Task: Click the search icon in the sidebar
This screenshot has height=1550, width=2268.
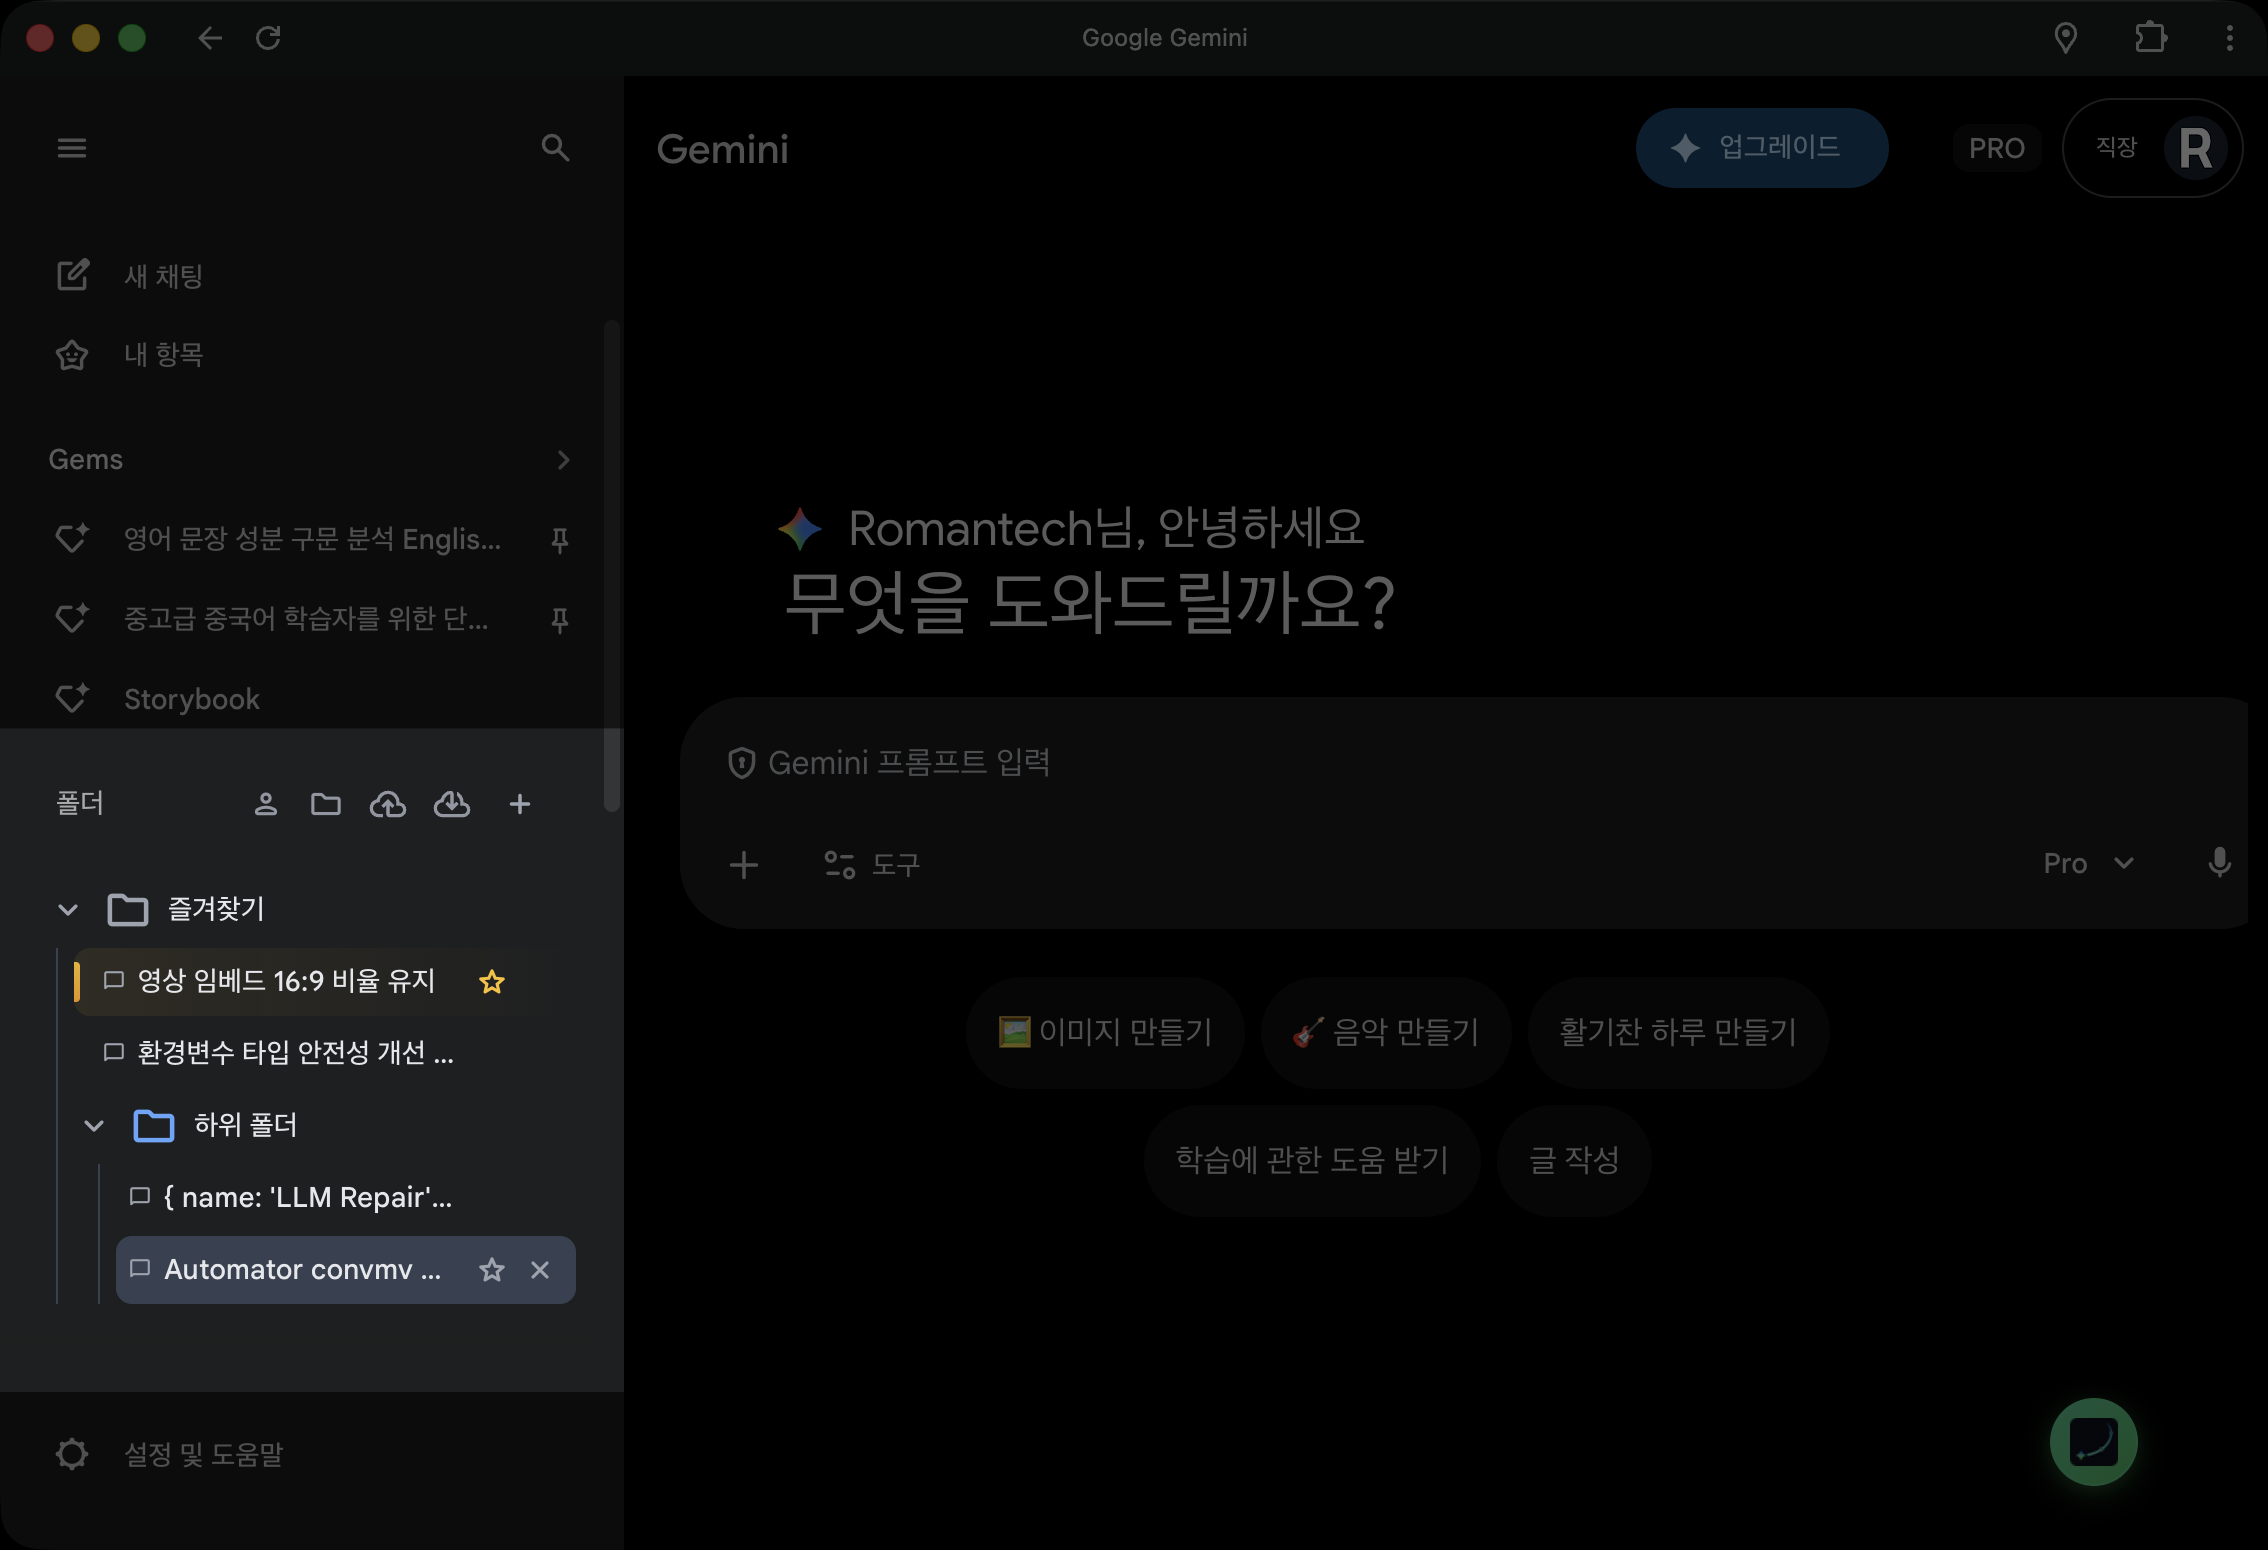Action: [x=556, y=147]
